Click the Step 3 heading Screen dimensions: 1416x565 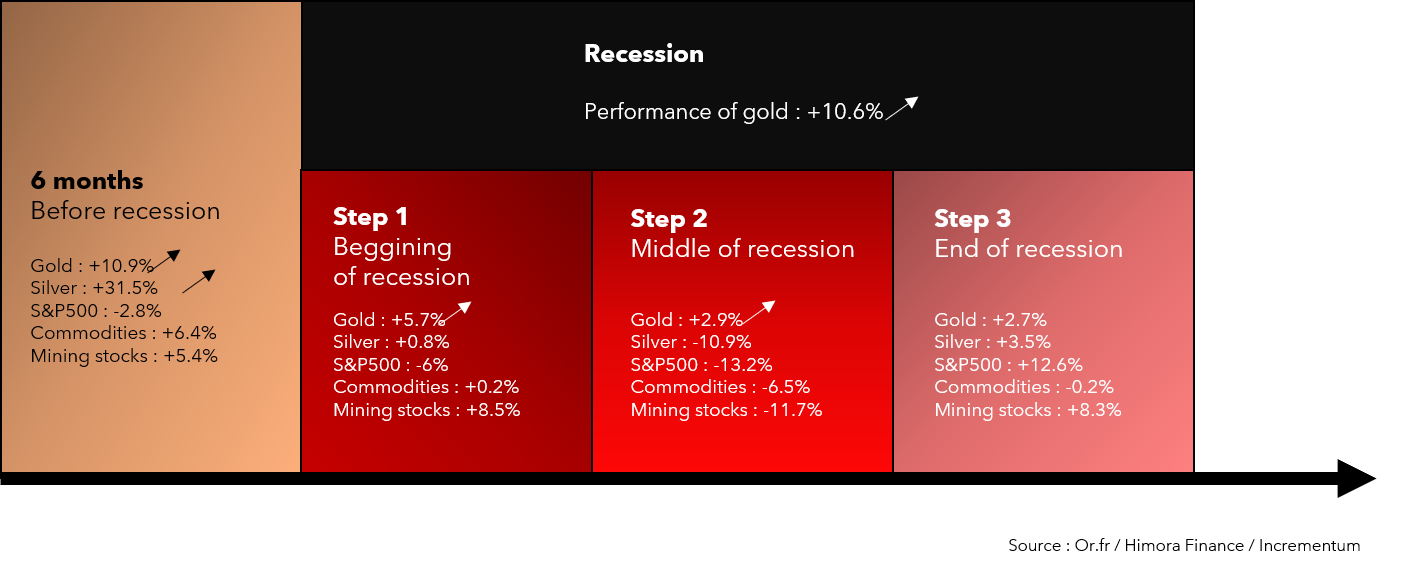pos(973,219)
